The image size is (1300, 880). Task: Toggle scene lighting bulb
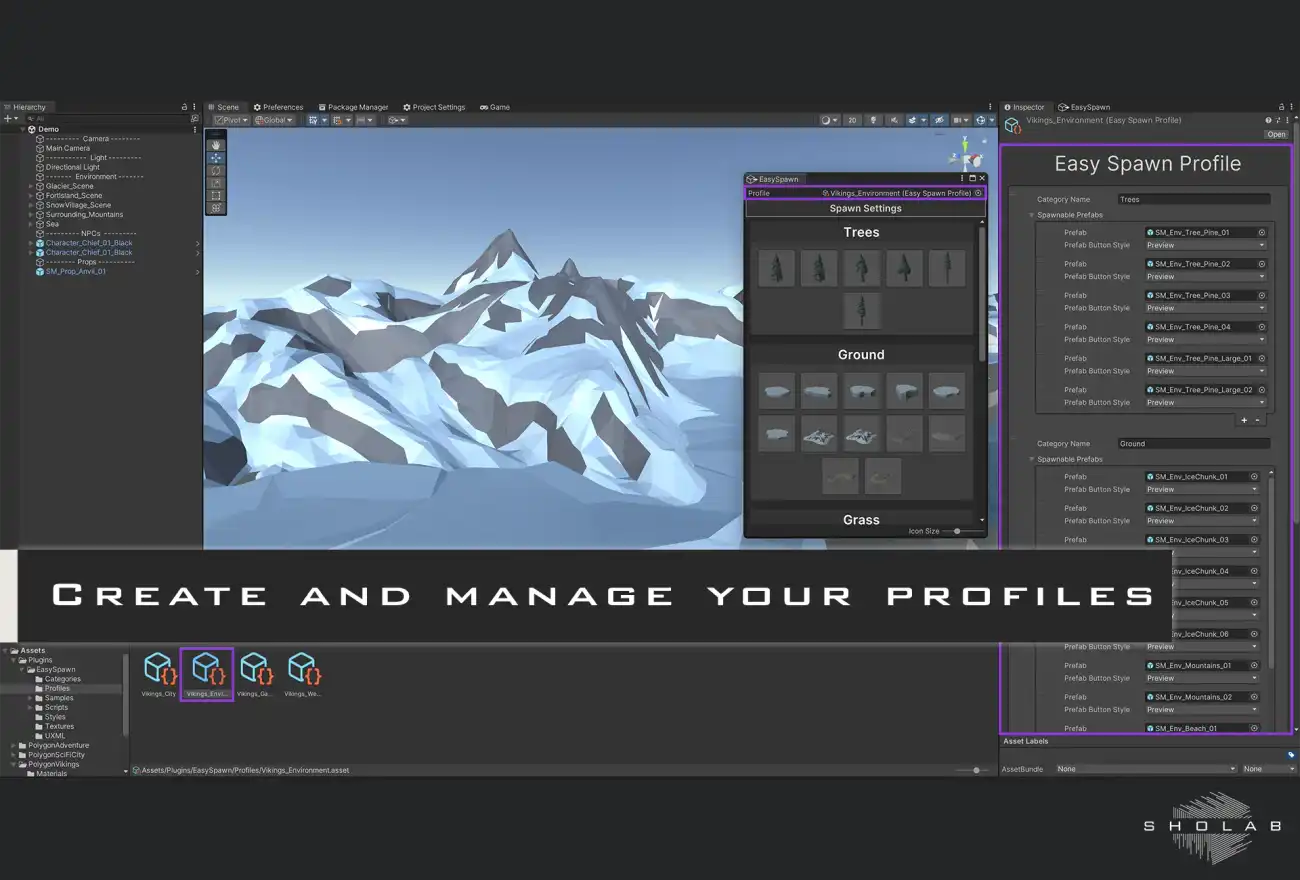pos(873,120)
